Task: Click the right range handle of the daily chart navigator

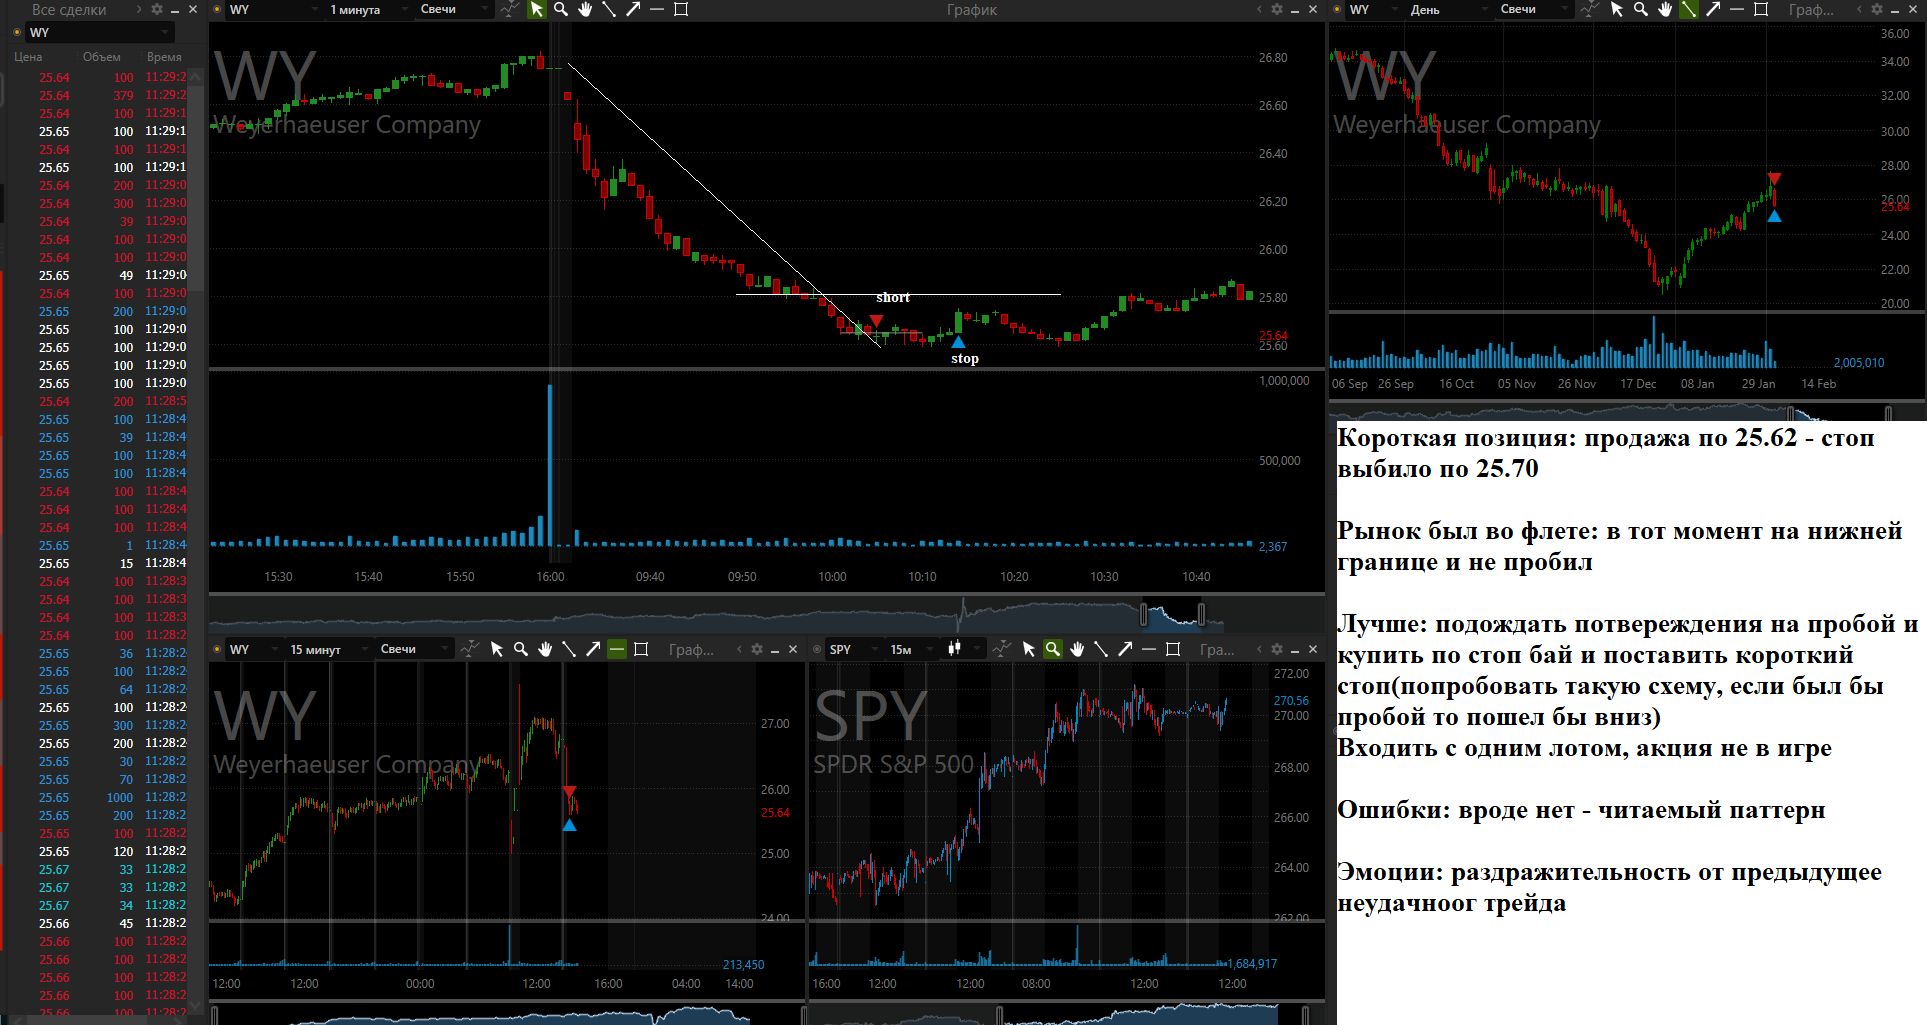Action: coord(1888,413)
